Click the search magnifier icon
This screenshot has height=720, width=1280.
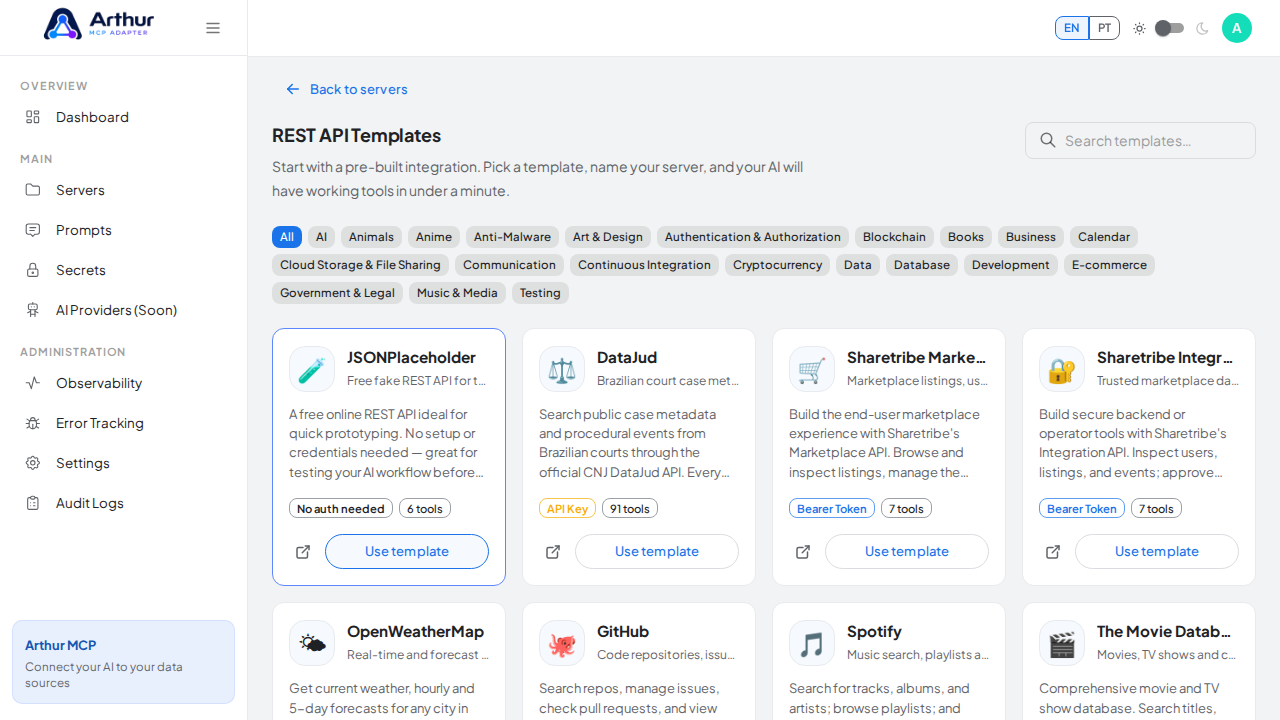click(1048, 140)
